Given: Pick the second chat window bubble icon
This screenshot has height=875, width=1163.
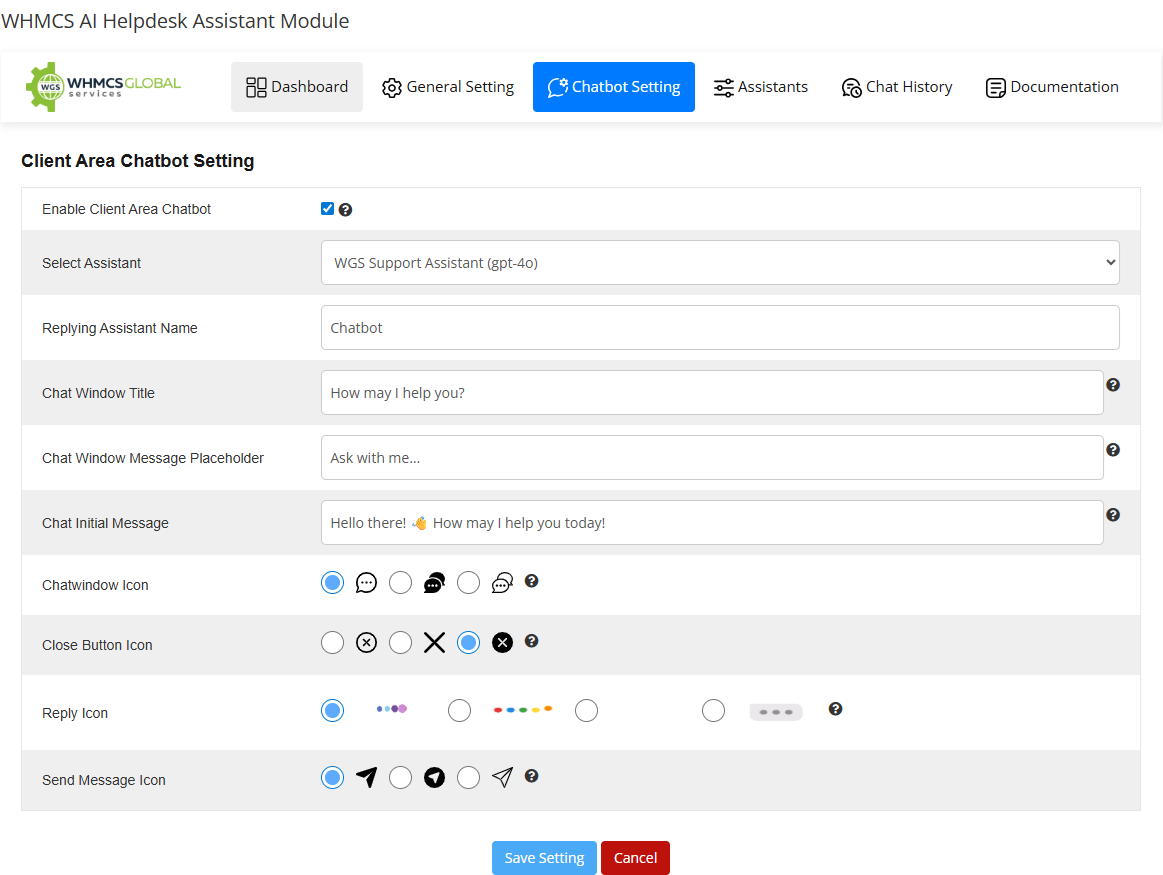Looking at the screenshot, I should coord(401,583).
